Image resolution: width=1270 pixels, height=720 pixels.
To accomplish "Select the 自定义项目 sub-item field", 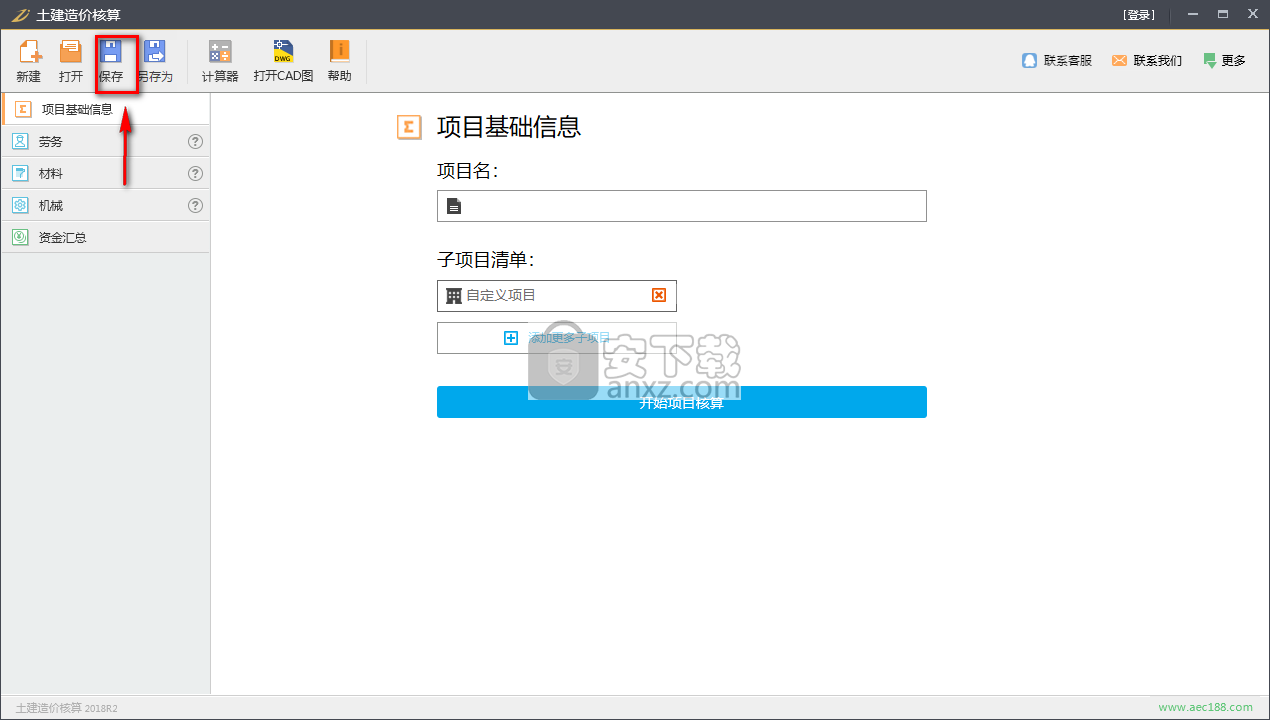I will click(x=557, y=296).
